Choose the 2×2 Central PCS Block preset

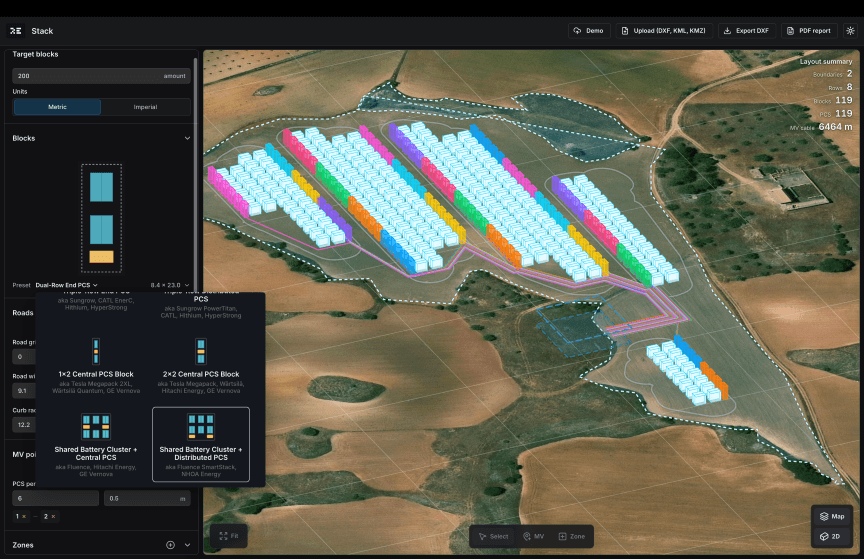point(201,365)
